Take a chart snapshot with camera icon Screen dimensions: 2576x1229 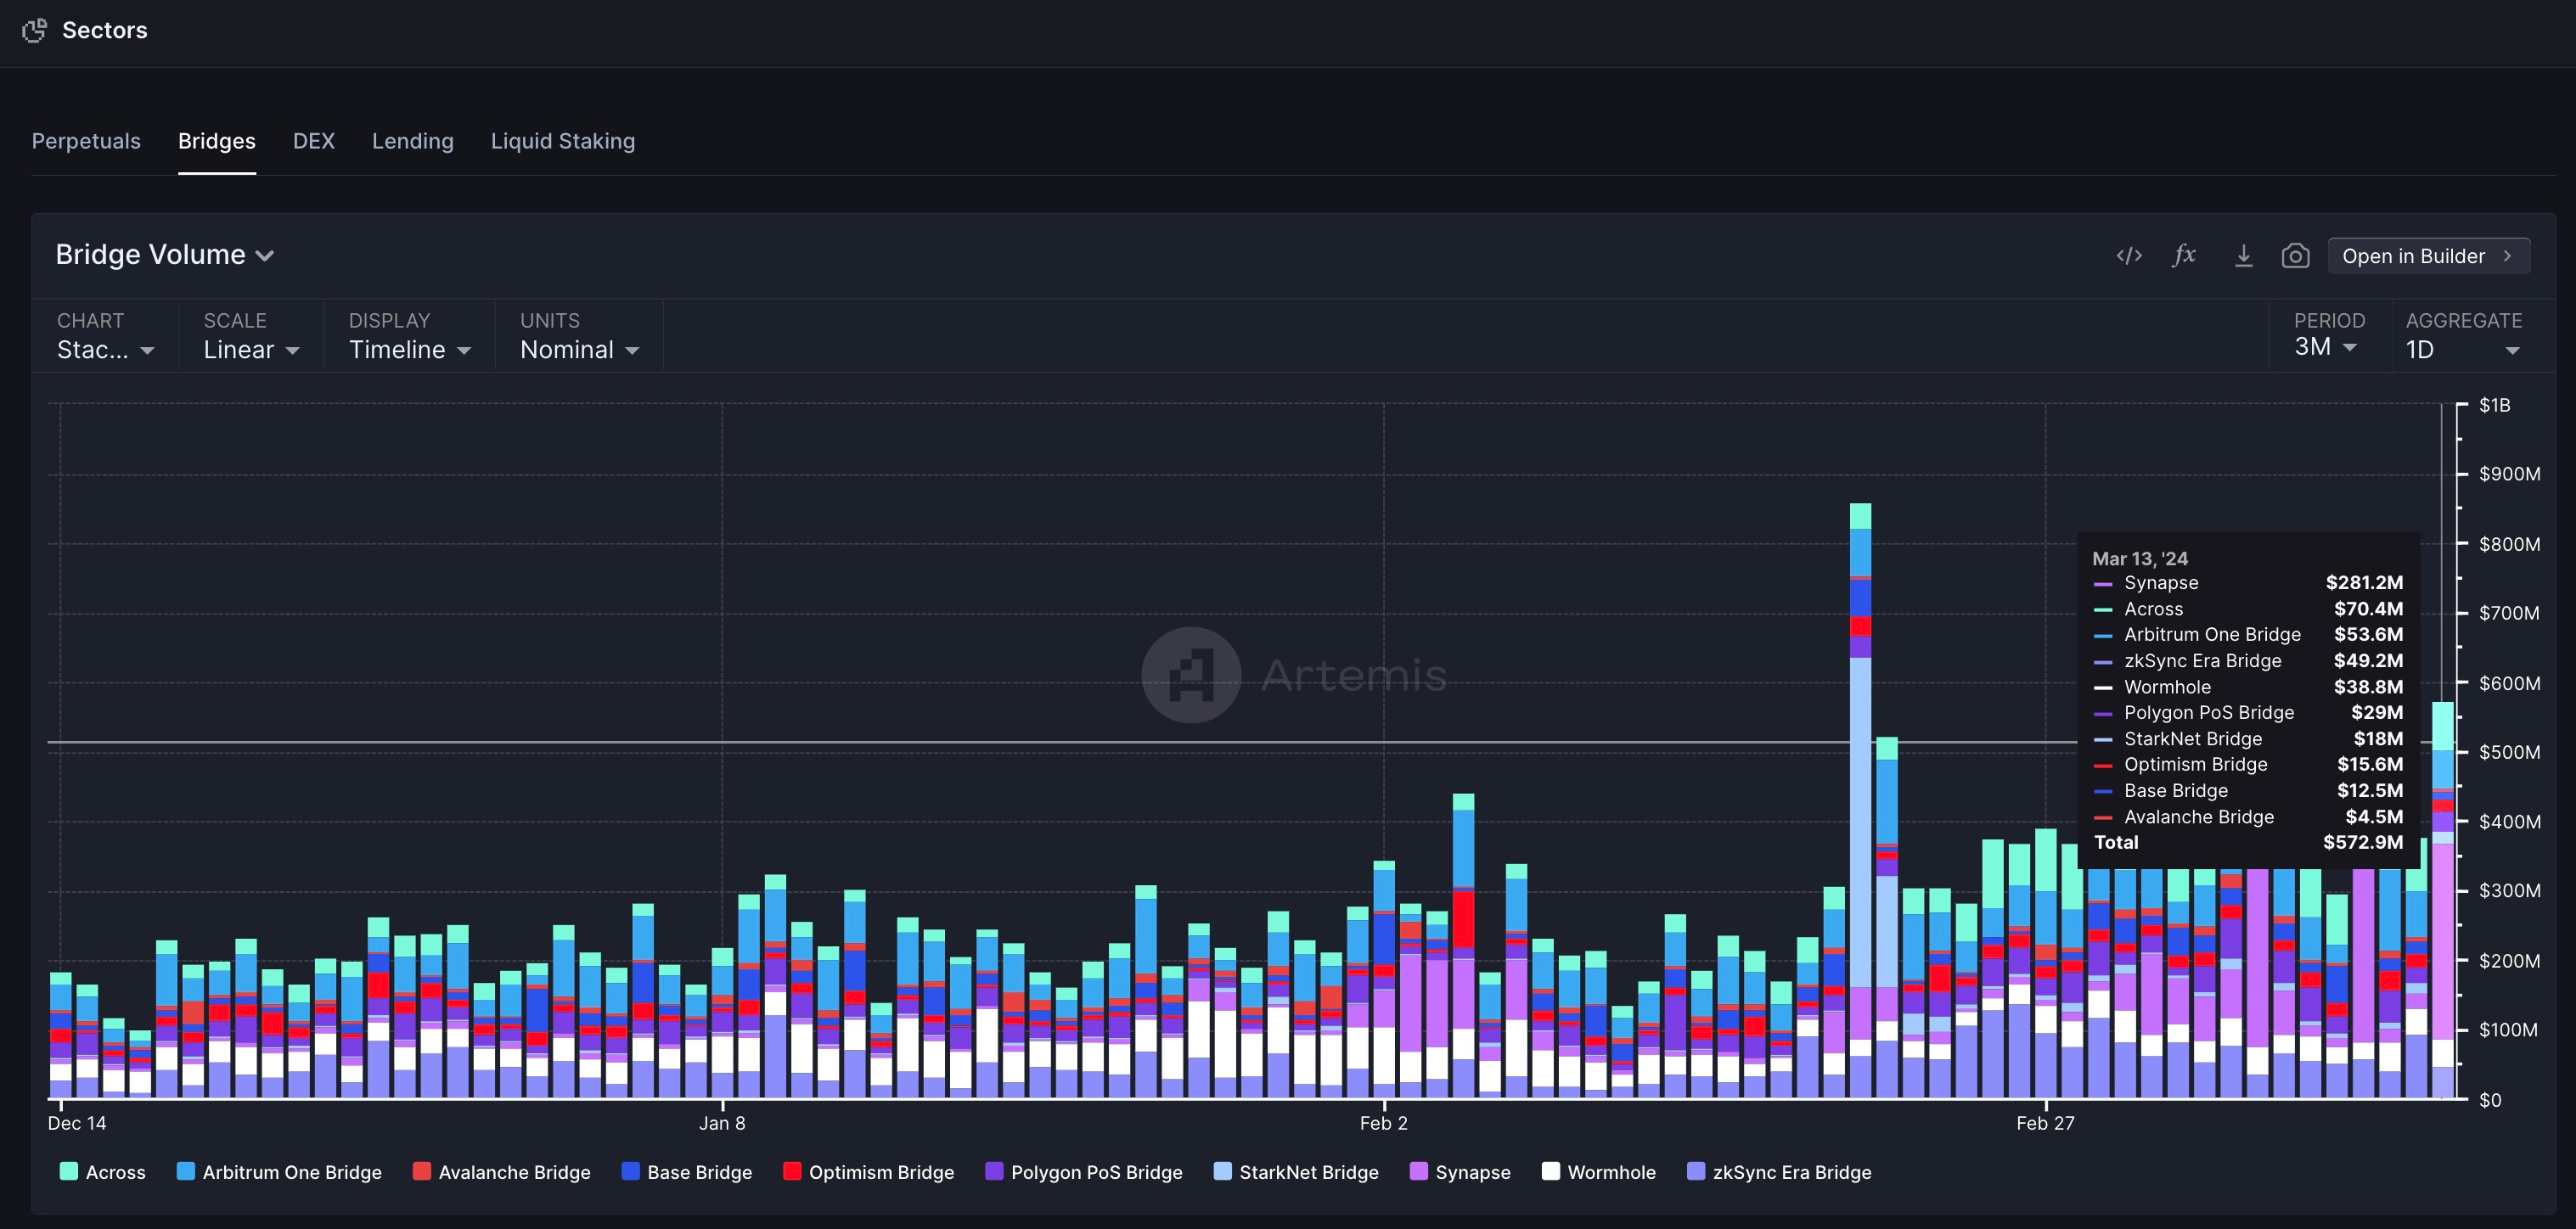[x=2295, y=256]
